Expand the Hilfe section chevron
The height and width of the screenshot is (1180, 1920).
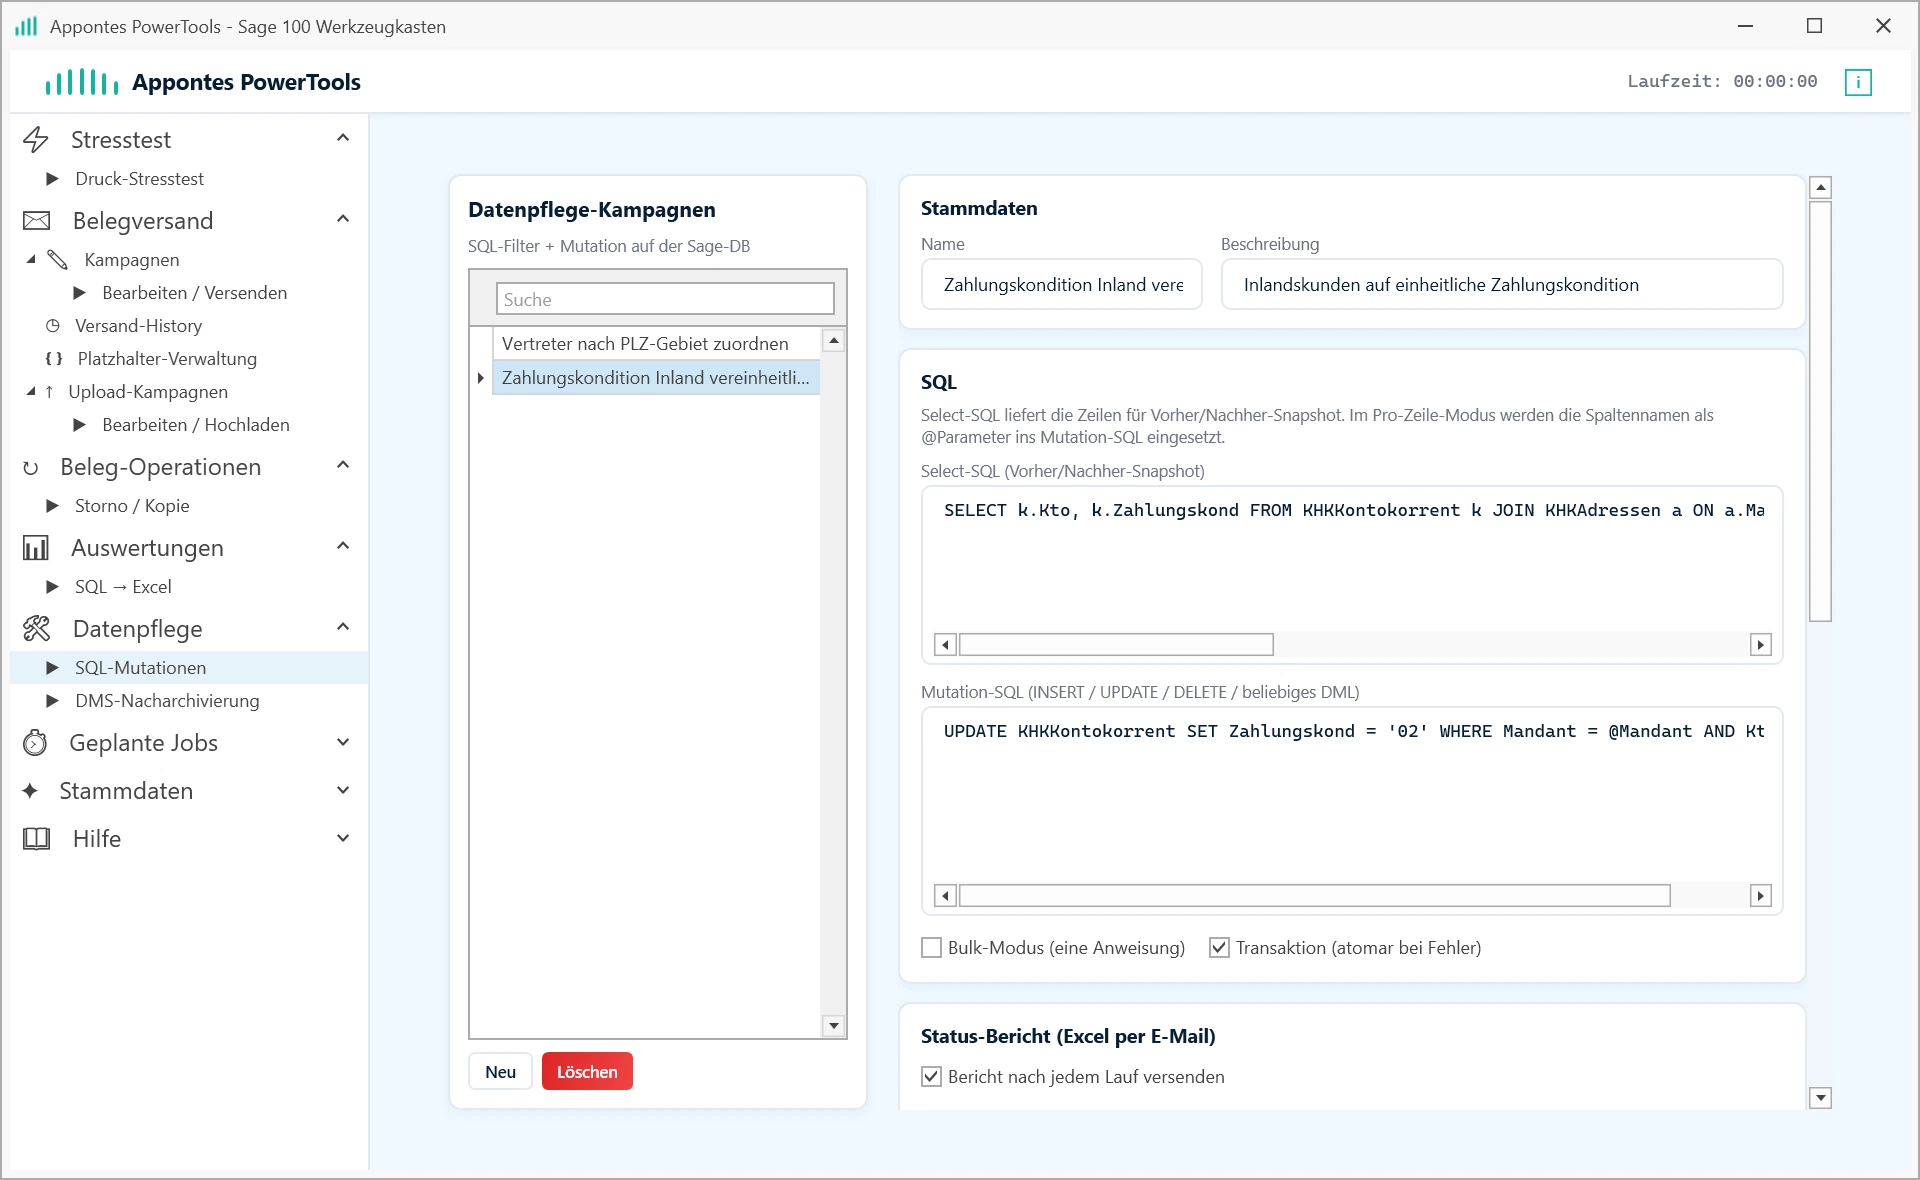[343, 838]
